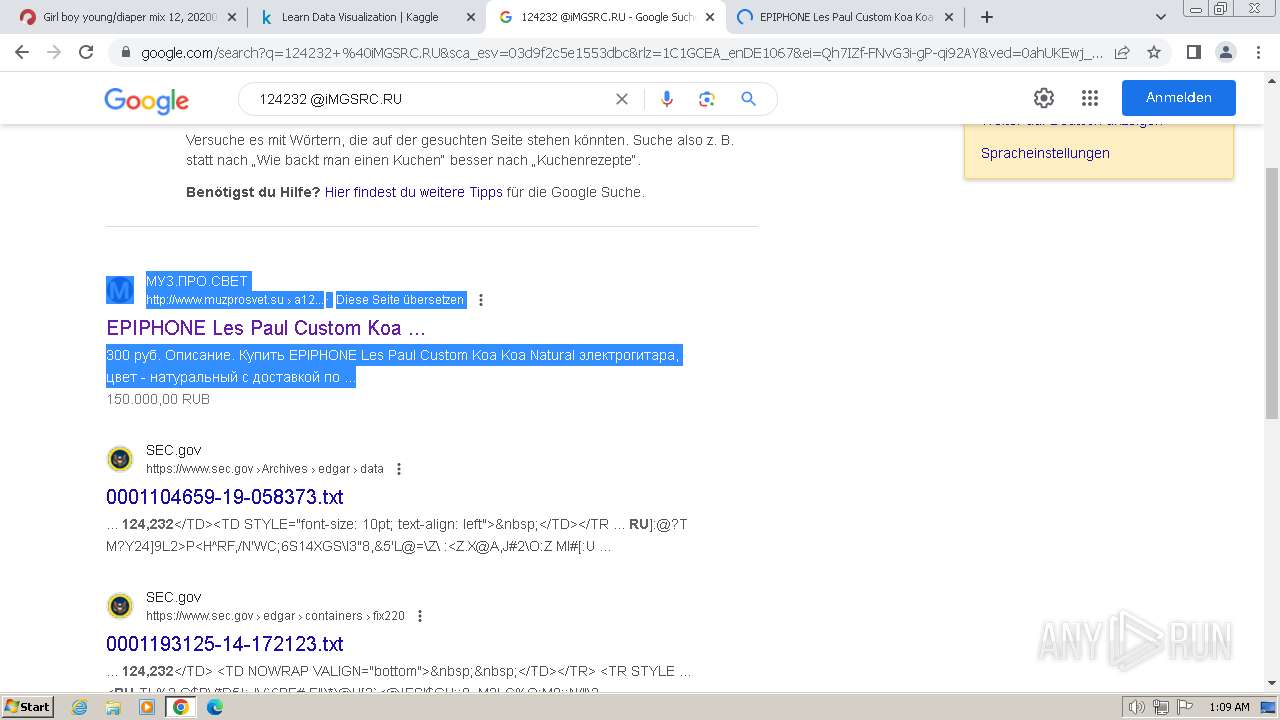Focus the browser address bar
1280x720 pixels.
[621, 53]
